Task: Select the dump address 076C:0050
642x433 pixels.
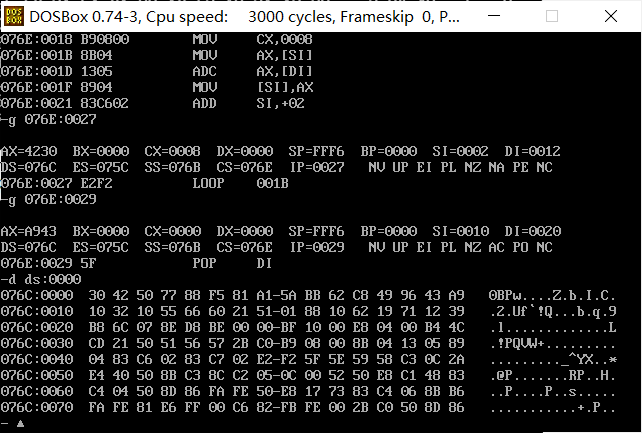Action: [x=36, y=374]
